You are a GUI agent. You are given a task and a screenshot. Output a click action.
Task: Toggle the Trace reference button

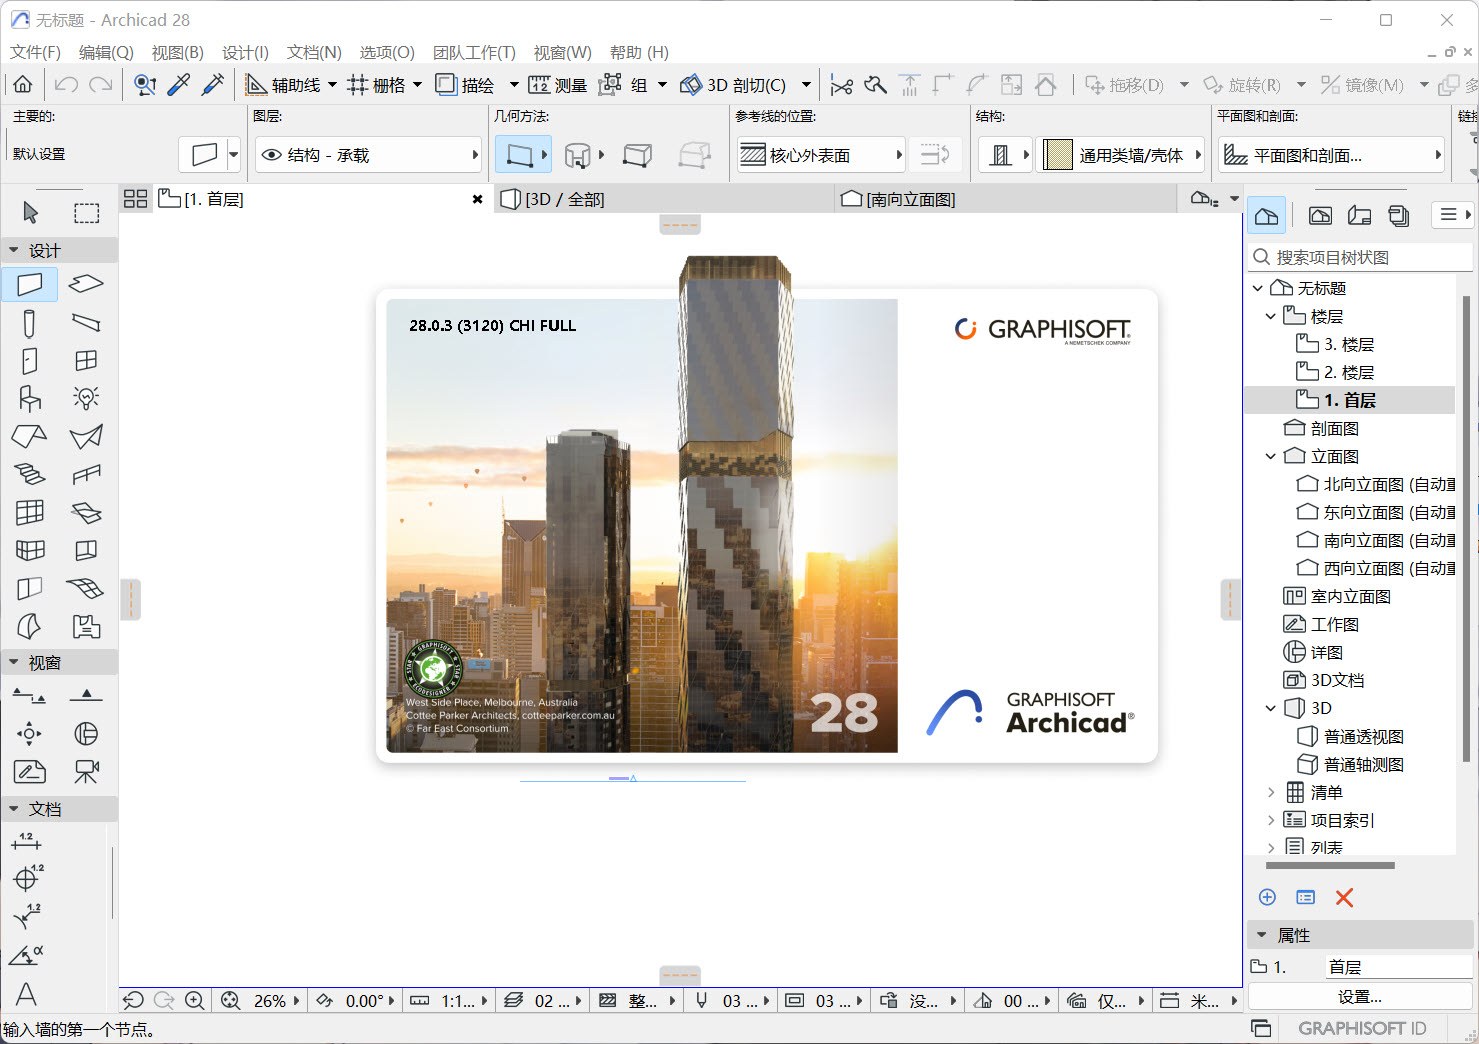coord(465,85)
